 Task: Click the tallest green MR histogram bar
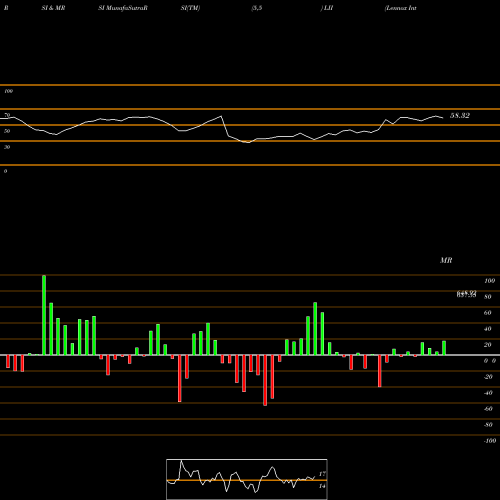[44, 315]
